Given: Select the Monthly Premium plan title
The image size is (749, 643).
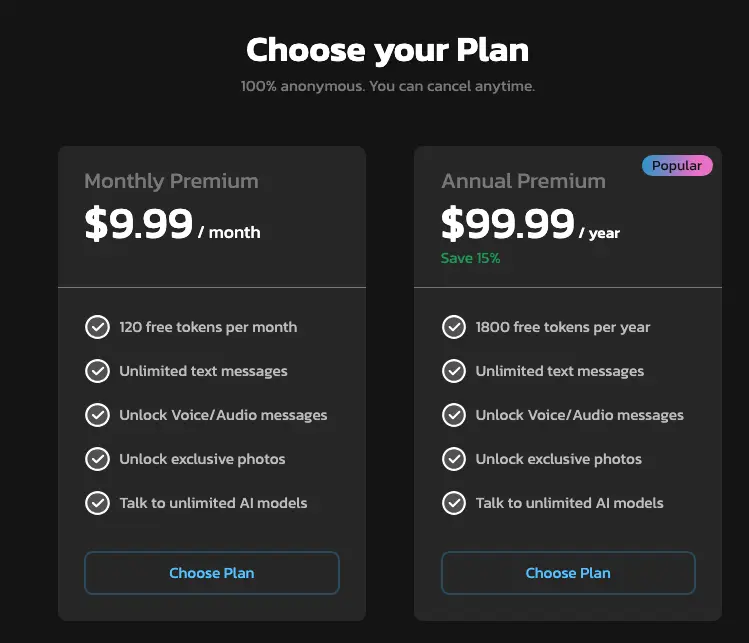Looking at the screenshot, I should pos(171,182).
